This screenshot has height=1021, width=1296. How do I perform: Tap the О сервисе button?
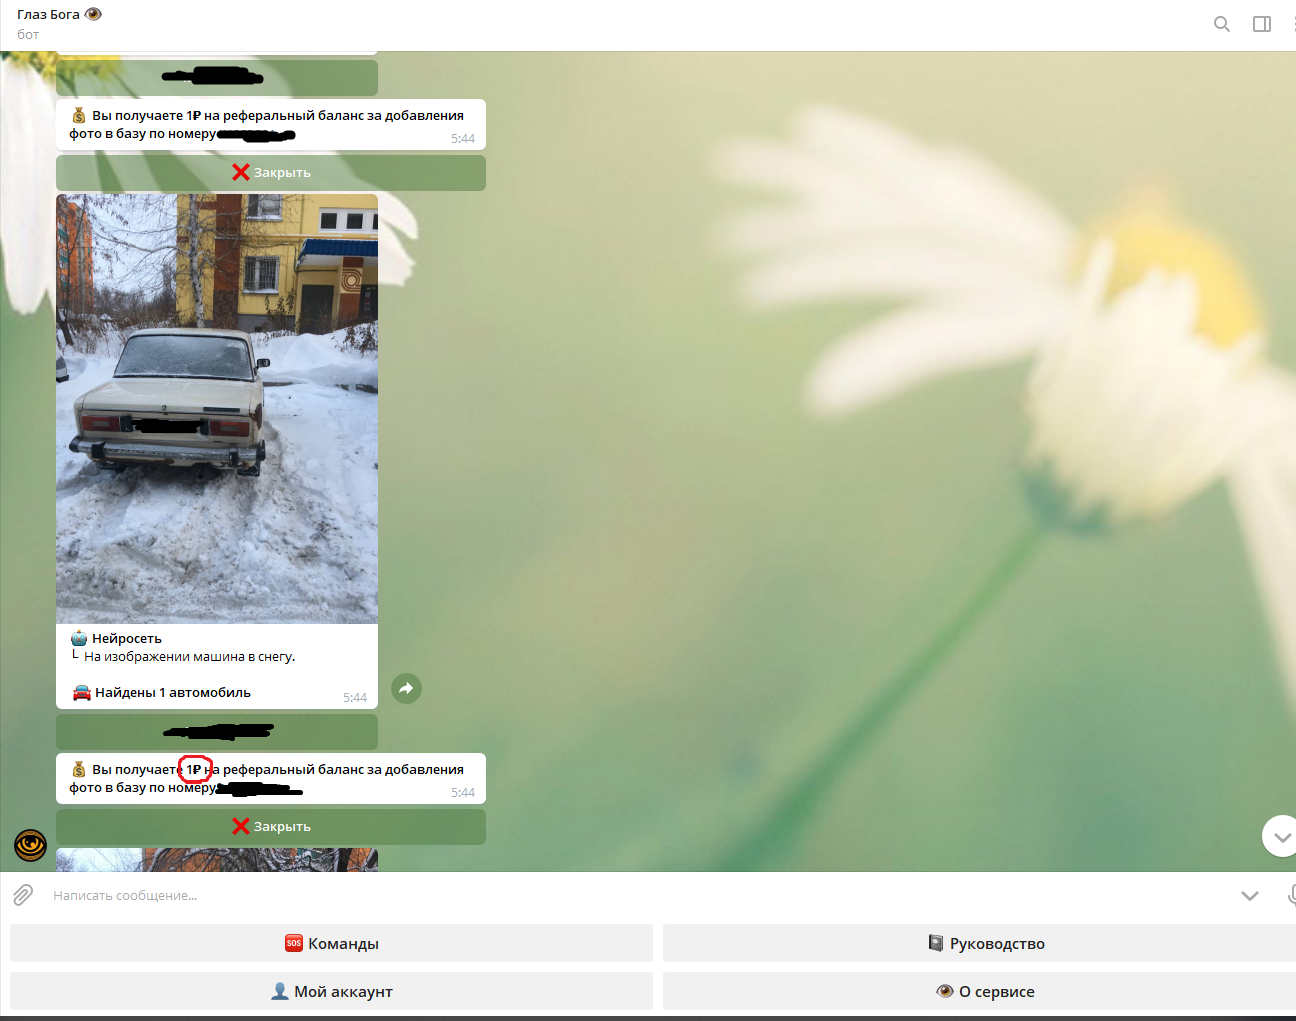point(985,991)
